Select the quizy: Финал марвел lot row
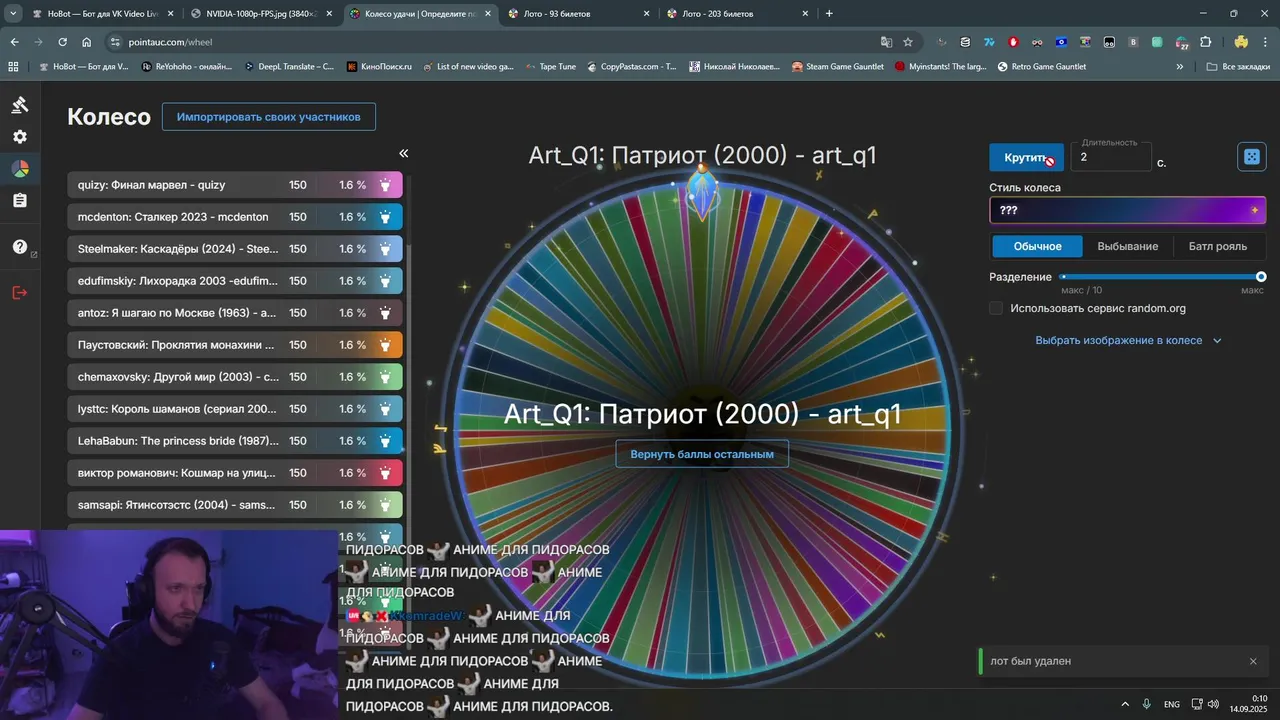Screen dimensions: 1280x720 point(235,185)
